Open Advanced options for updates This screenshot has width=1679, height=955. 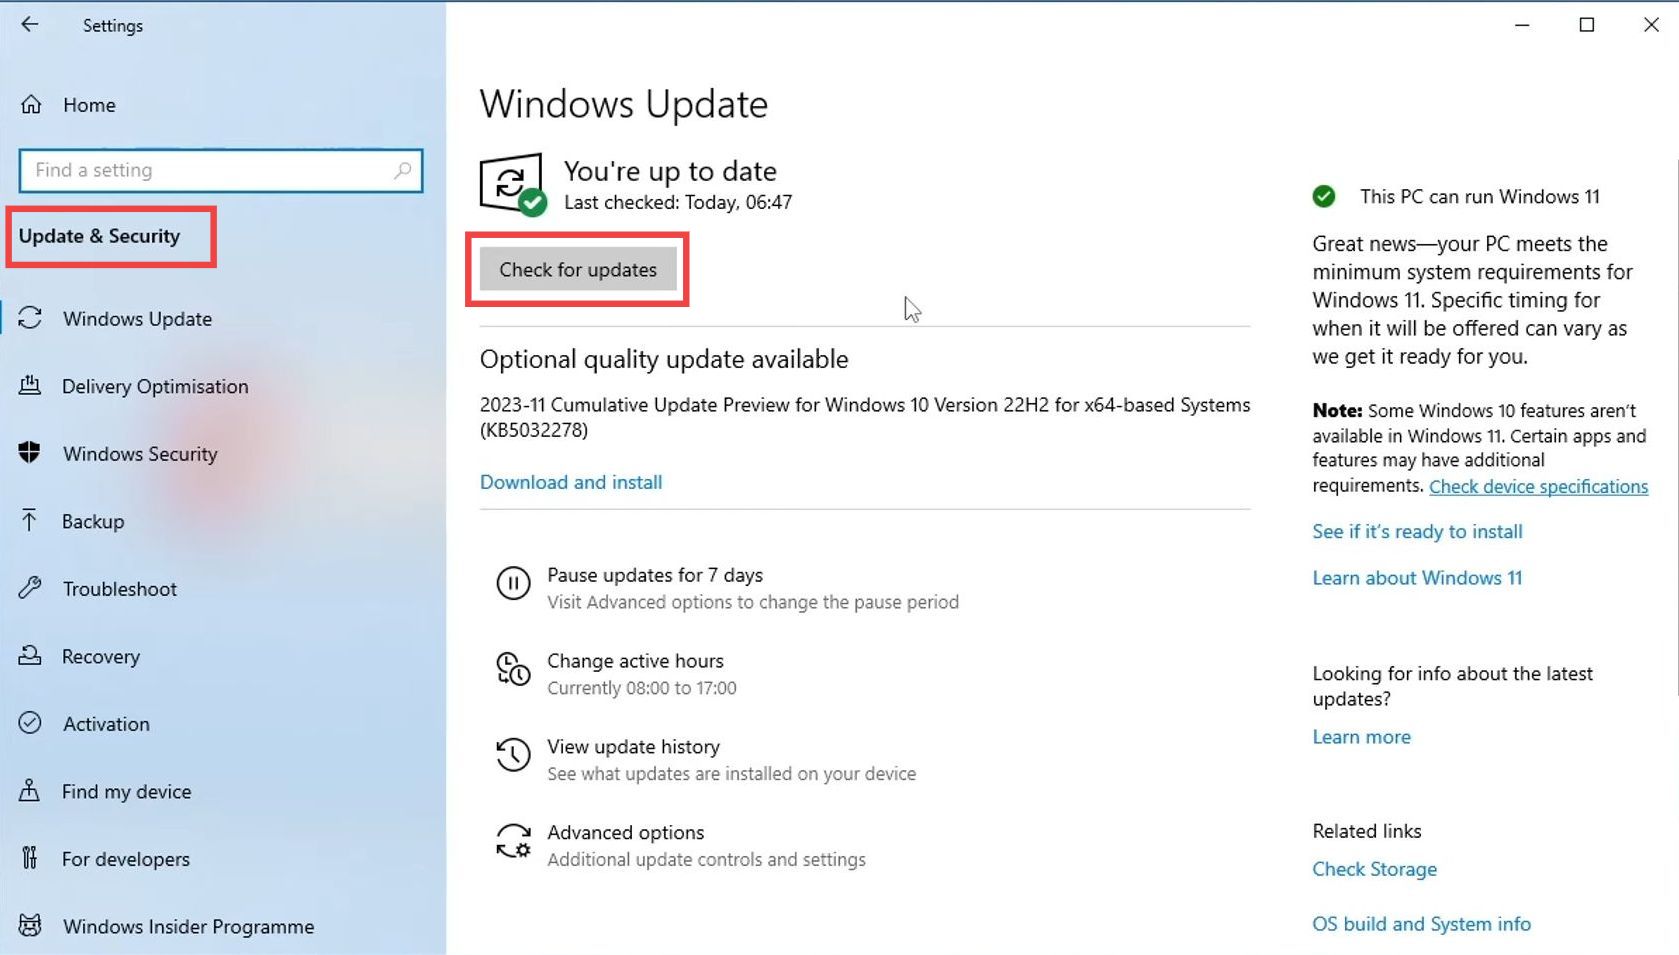[625, 833]
